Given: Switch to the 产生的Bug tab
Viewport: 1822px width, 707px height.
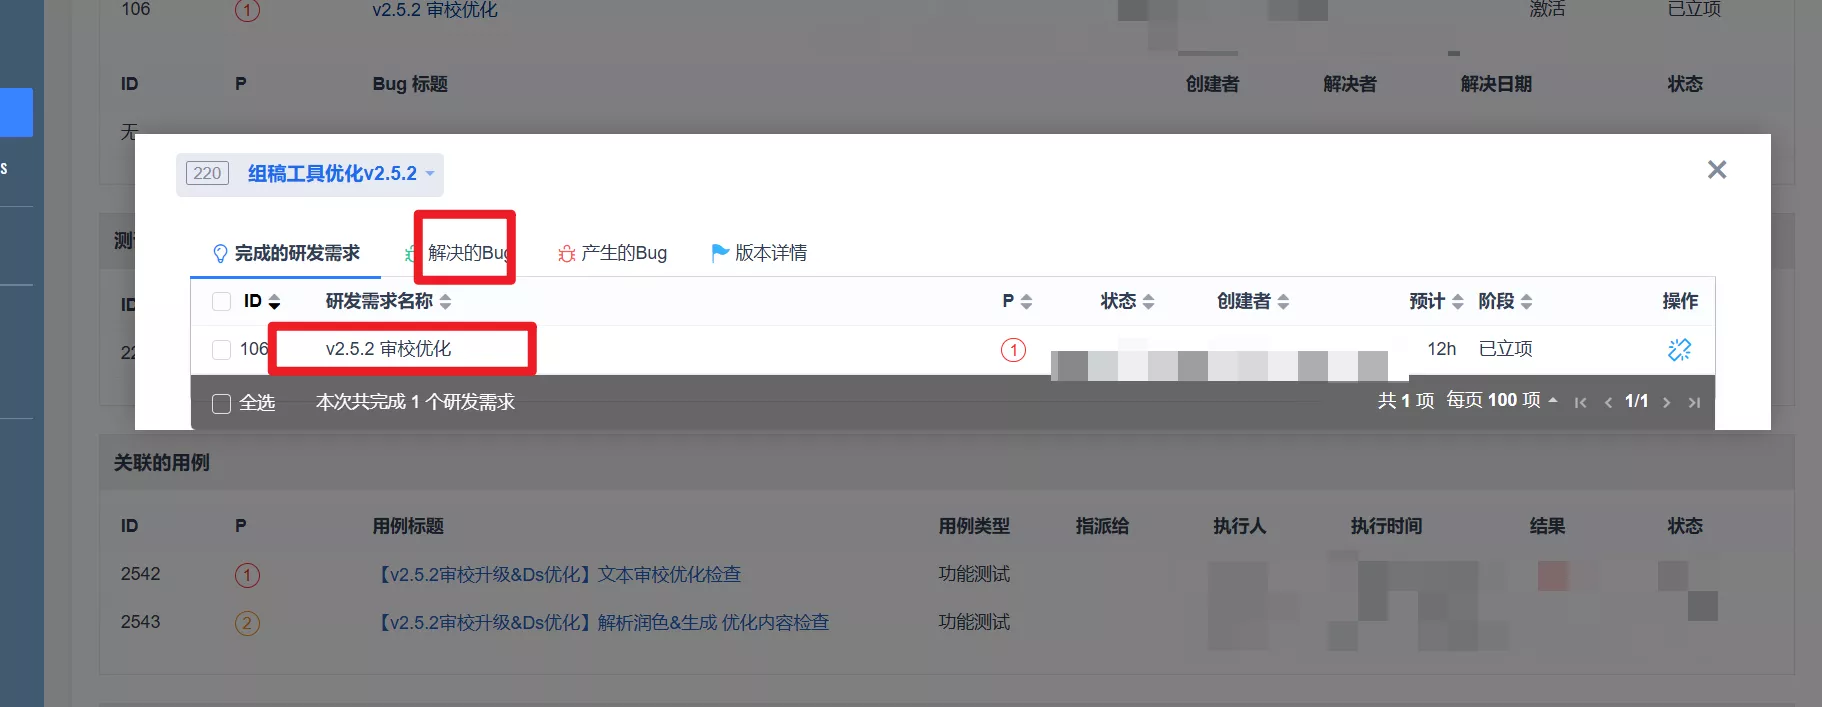Looking at the screenshot, I should click(x=612, y=254).
